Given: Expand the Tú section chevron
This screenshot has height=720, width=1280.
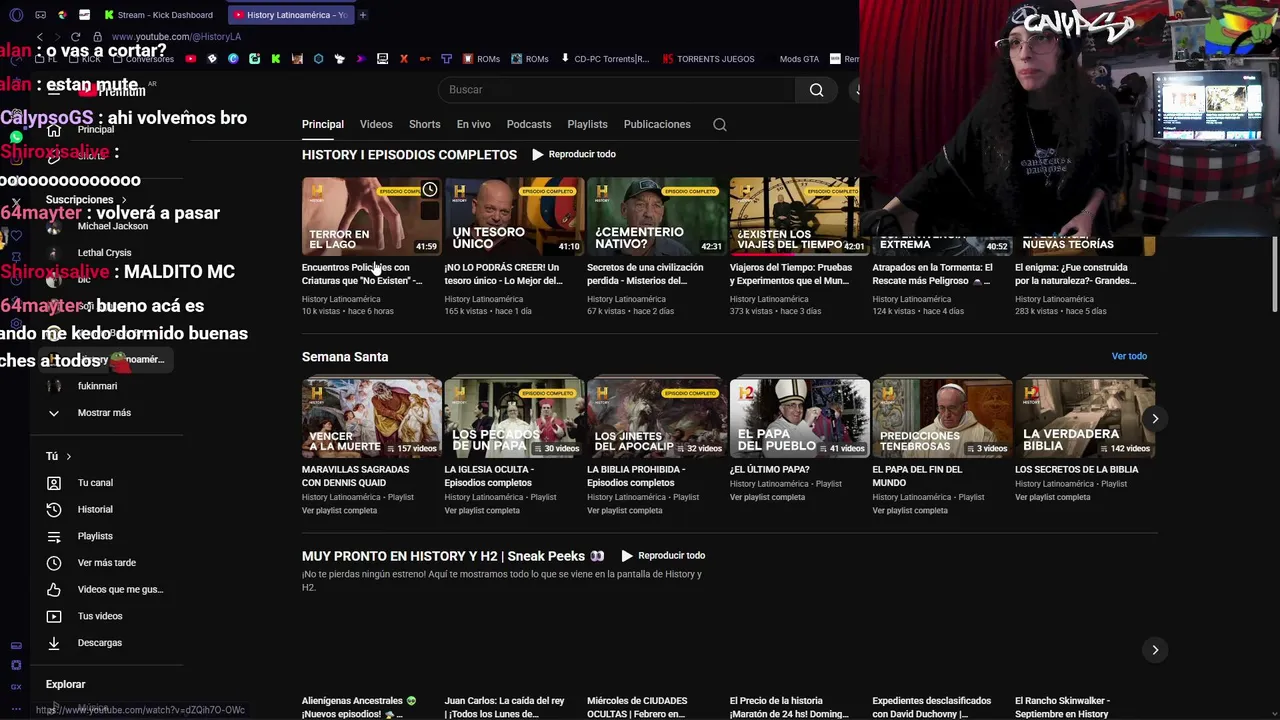Looking at the screenshot, I should pos(68,457).
